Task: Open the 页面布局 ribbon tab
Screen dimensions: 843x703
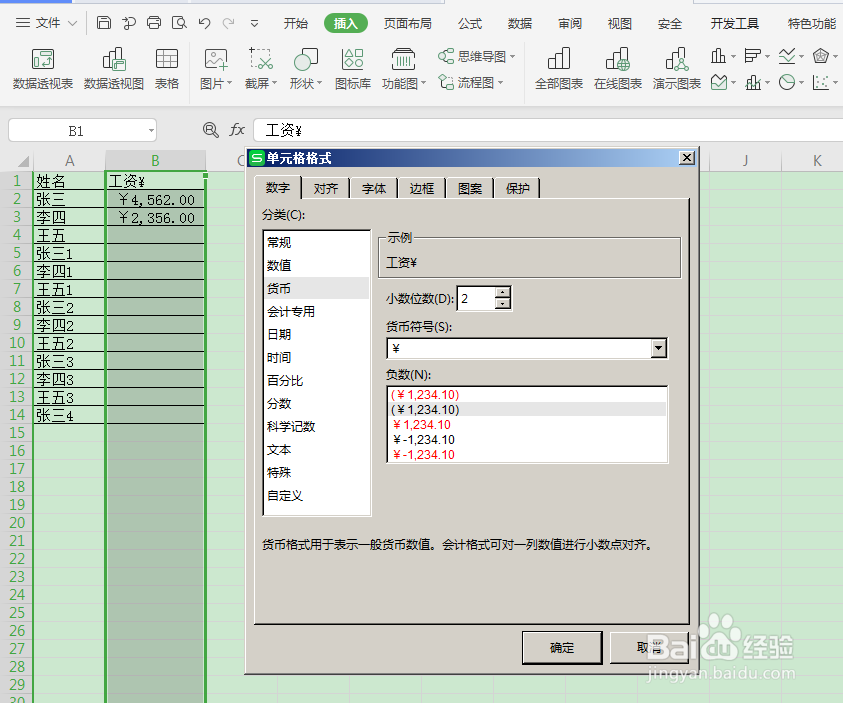Action: pyautogui.click(x=407, y=22)
